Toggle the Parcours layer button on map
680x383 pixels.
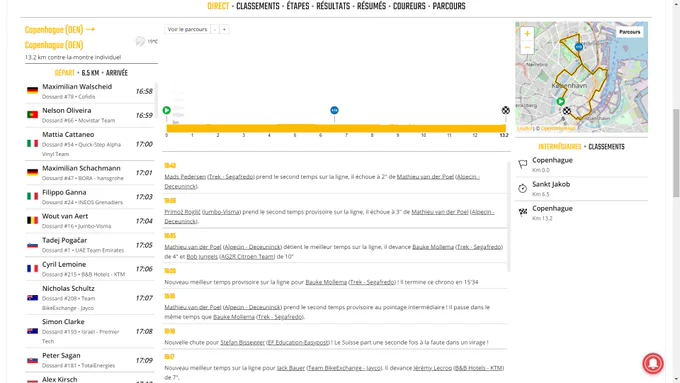point(629,32)
